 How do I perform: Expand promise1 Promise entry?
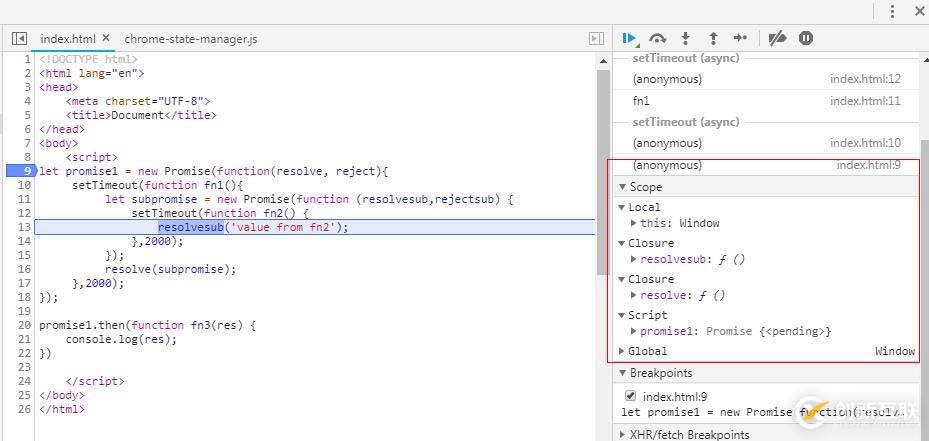(x=634, y=331)
